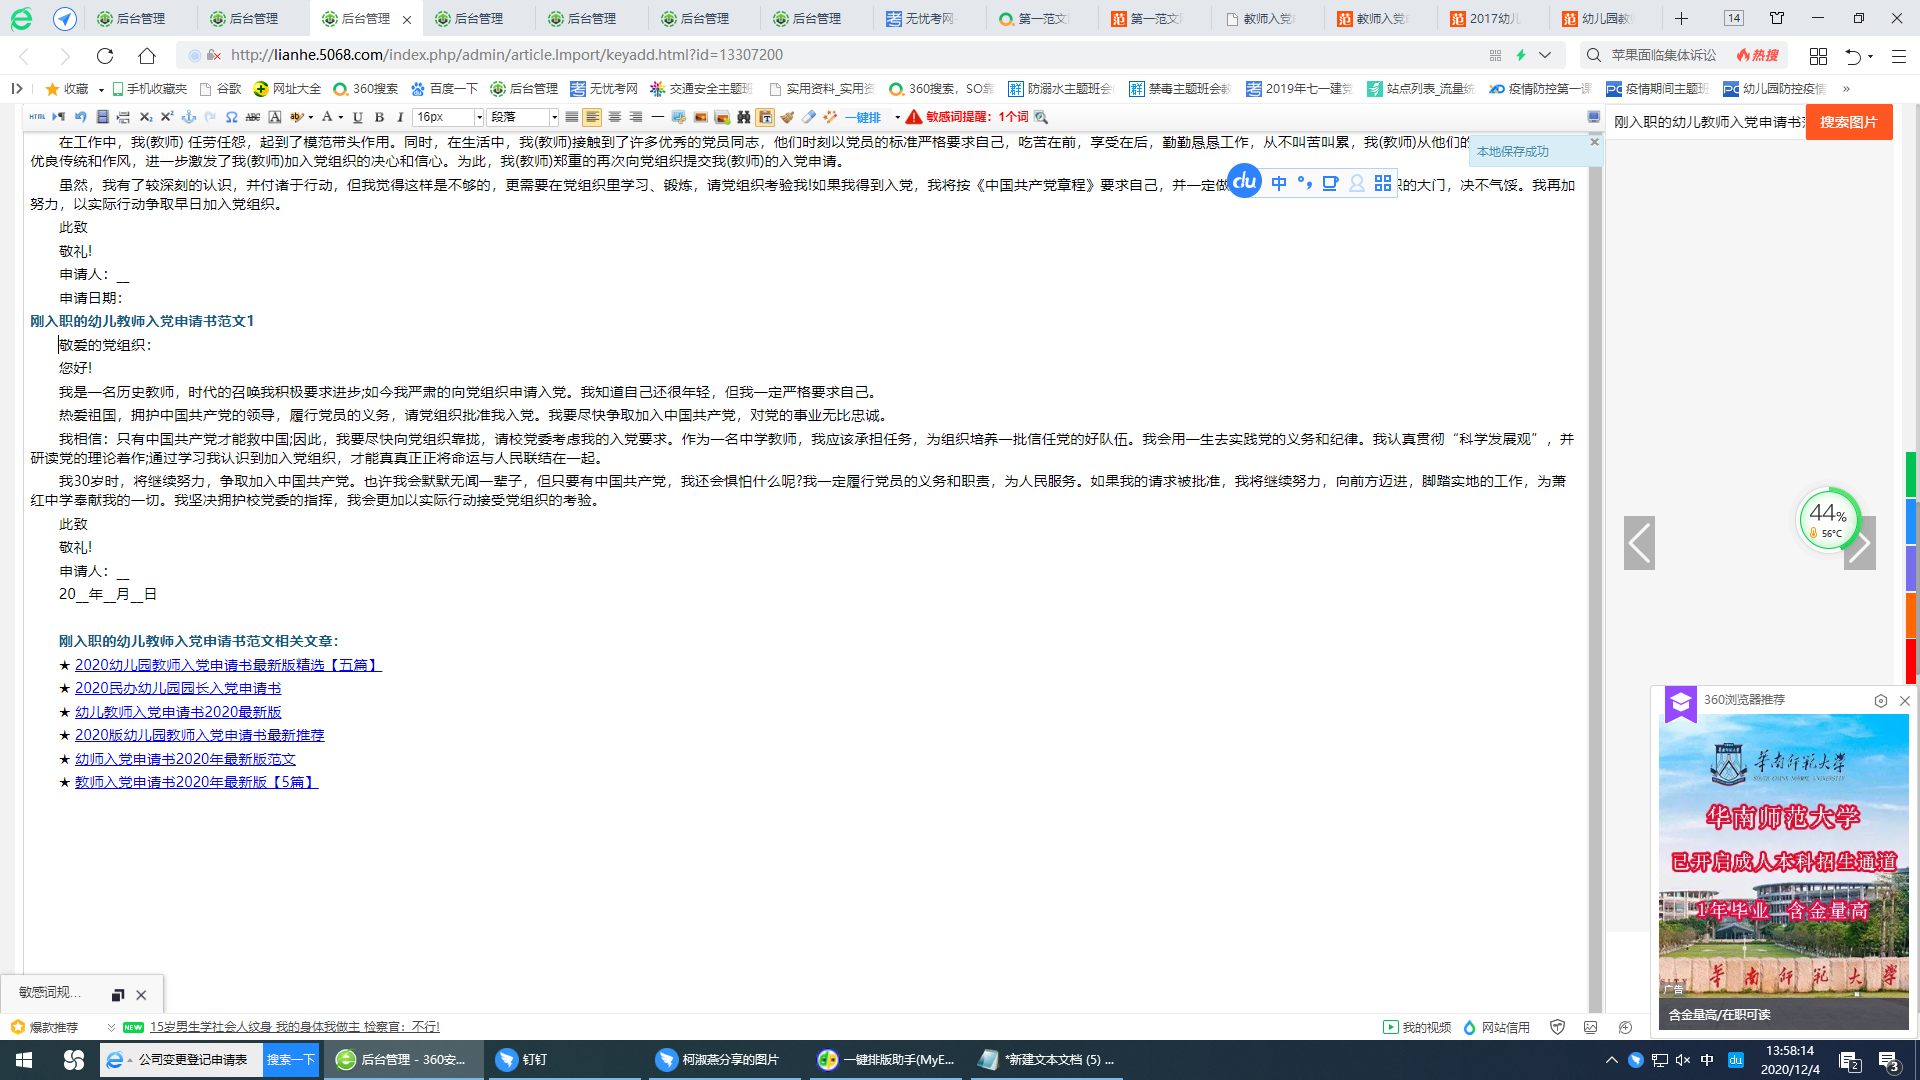1920x1080 pixels.
Task: Select the Undo icon in the editor toolbar
Action: point(79,117)
